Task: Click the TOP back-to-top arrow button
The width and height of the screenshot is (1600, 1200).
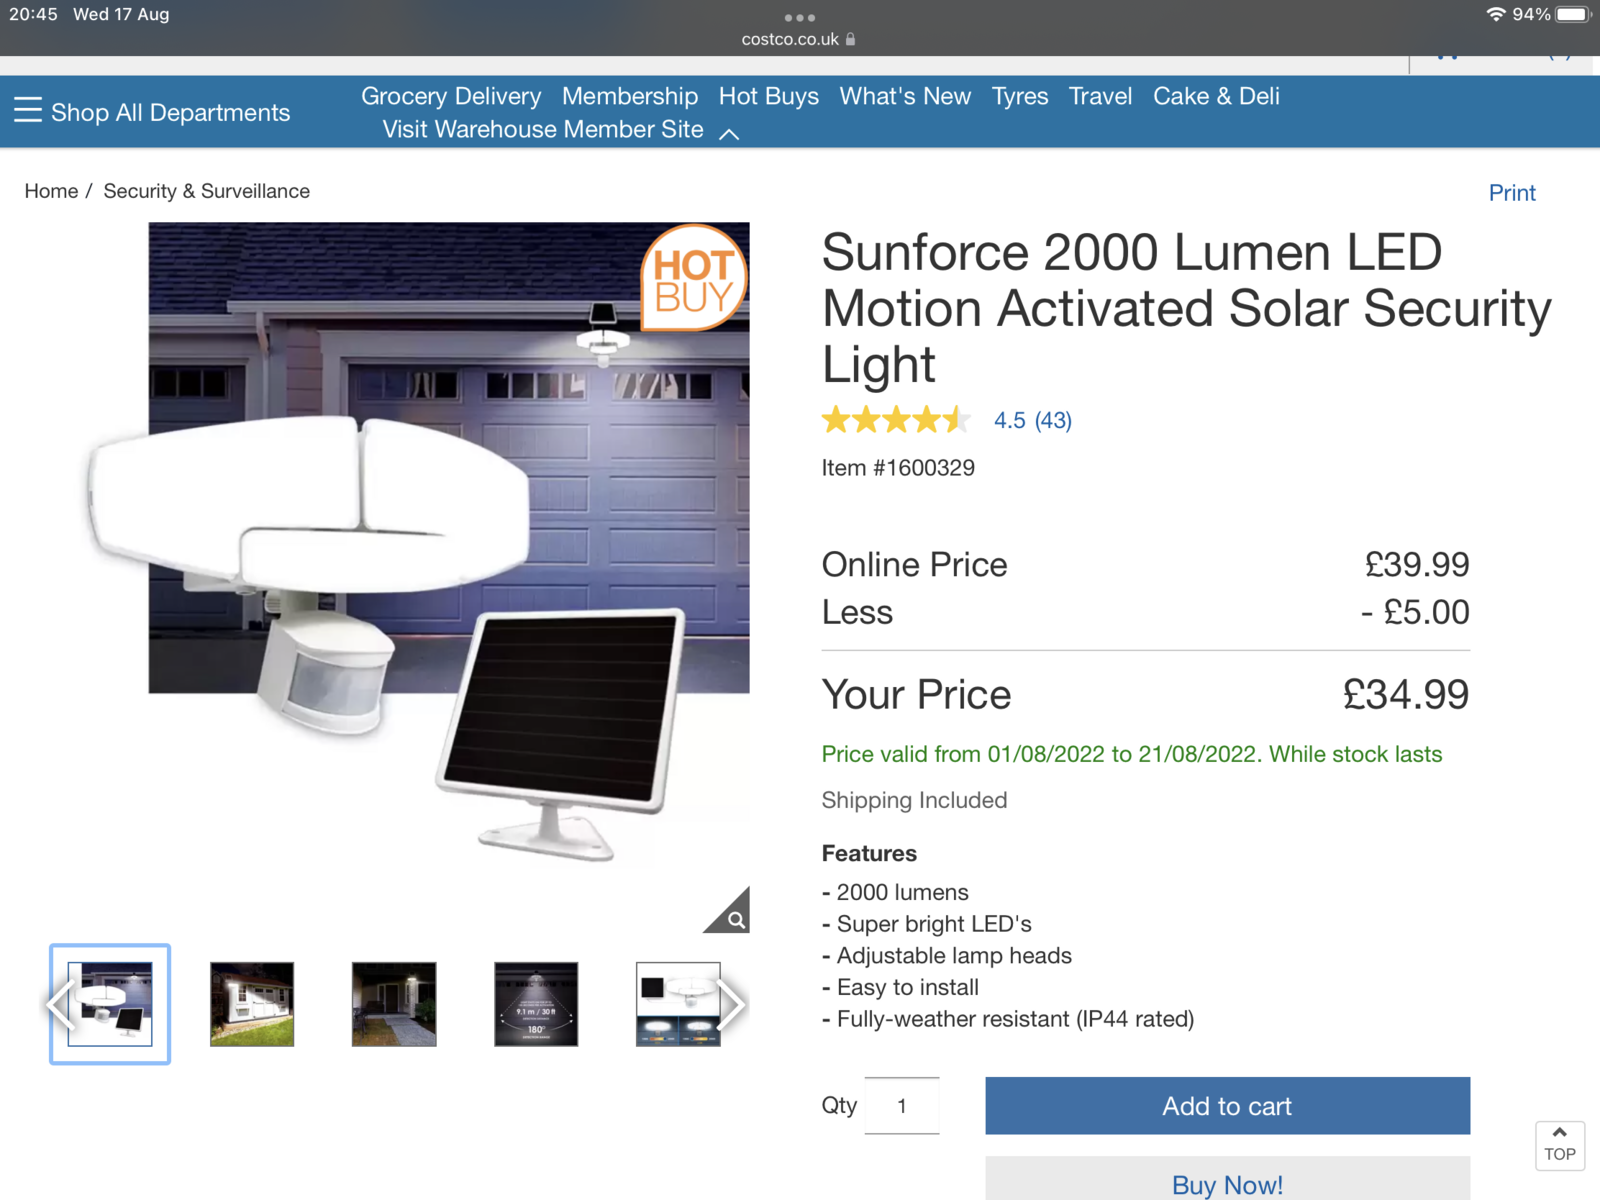Action: pos(1560,1145)
